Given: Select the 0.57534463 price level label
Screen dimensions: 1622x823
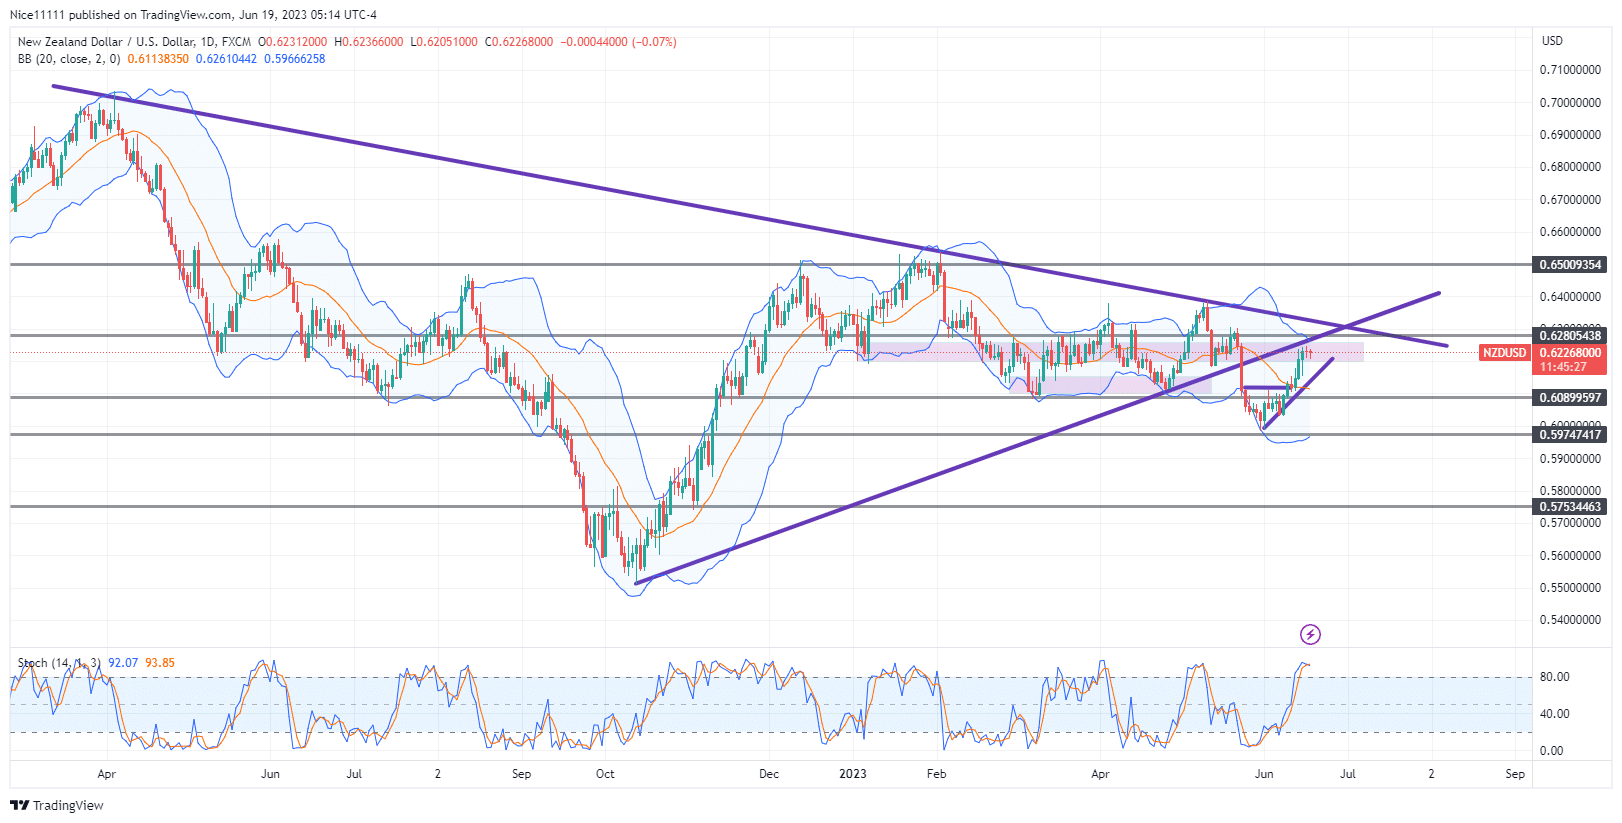Looking at the screenshot, I should click(1569, 506).
